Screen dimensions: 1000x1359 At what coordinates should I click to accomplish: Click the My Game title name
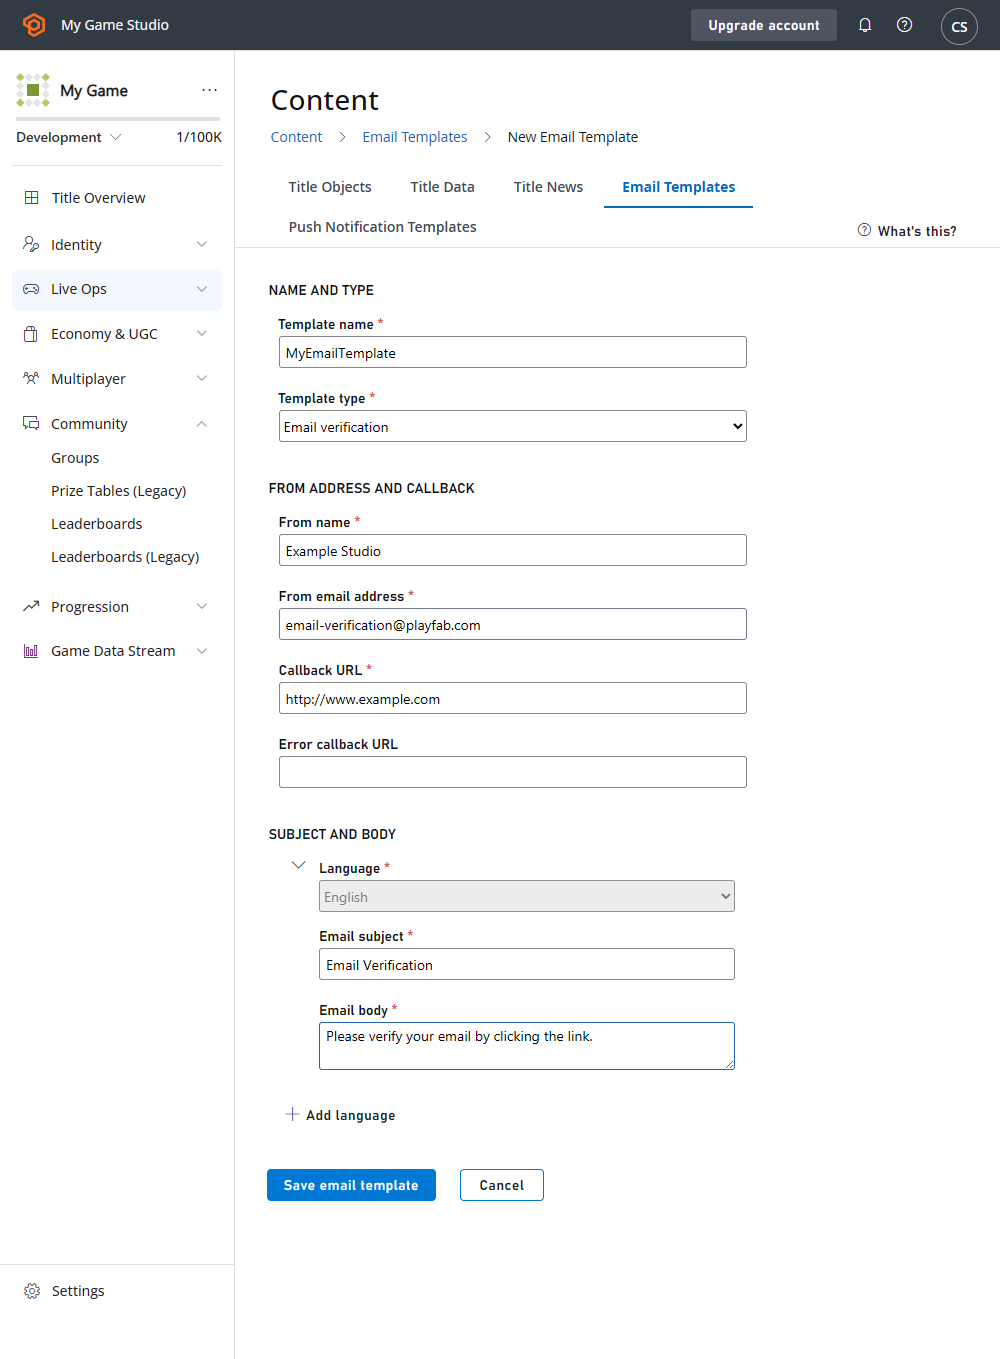point(94,90)
